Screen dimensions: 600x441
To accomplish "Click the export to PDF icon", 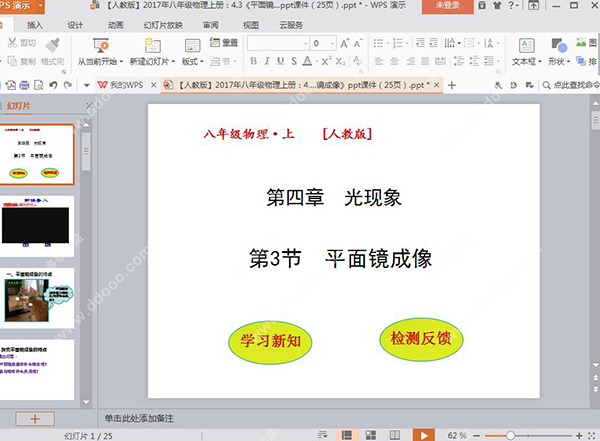I will click(x=10, y=85).
